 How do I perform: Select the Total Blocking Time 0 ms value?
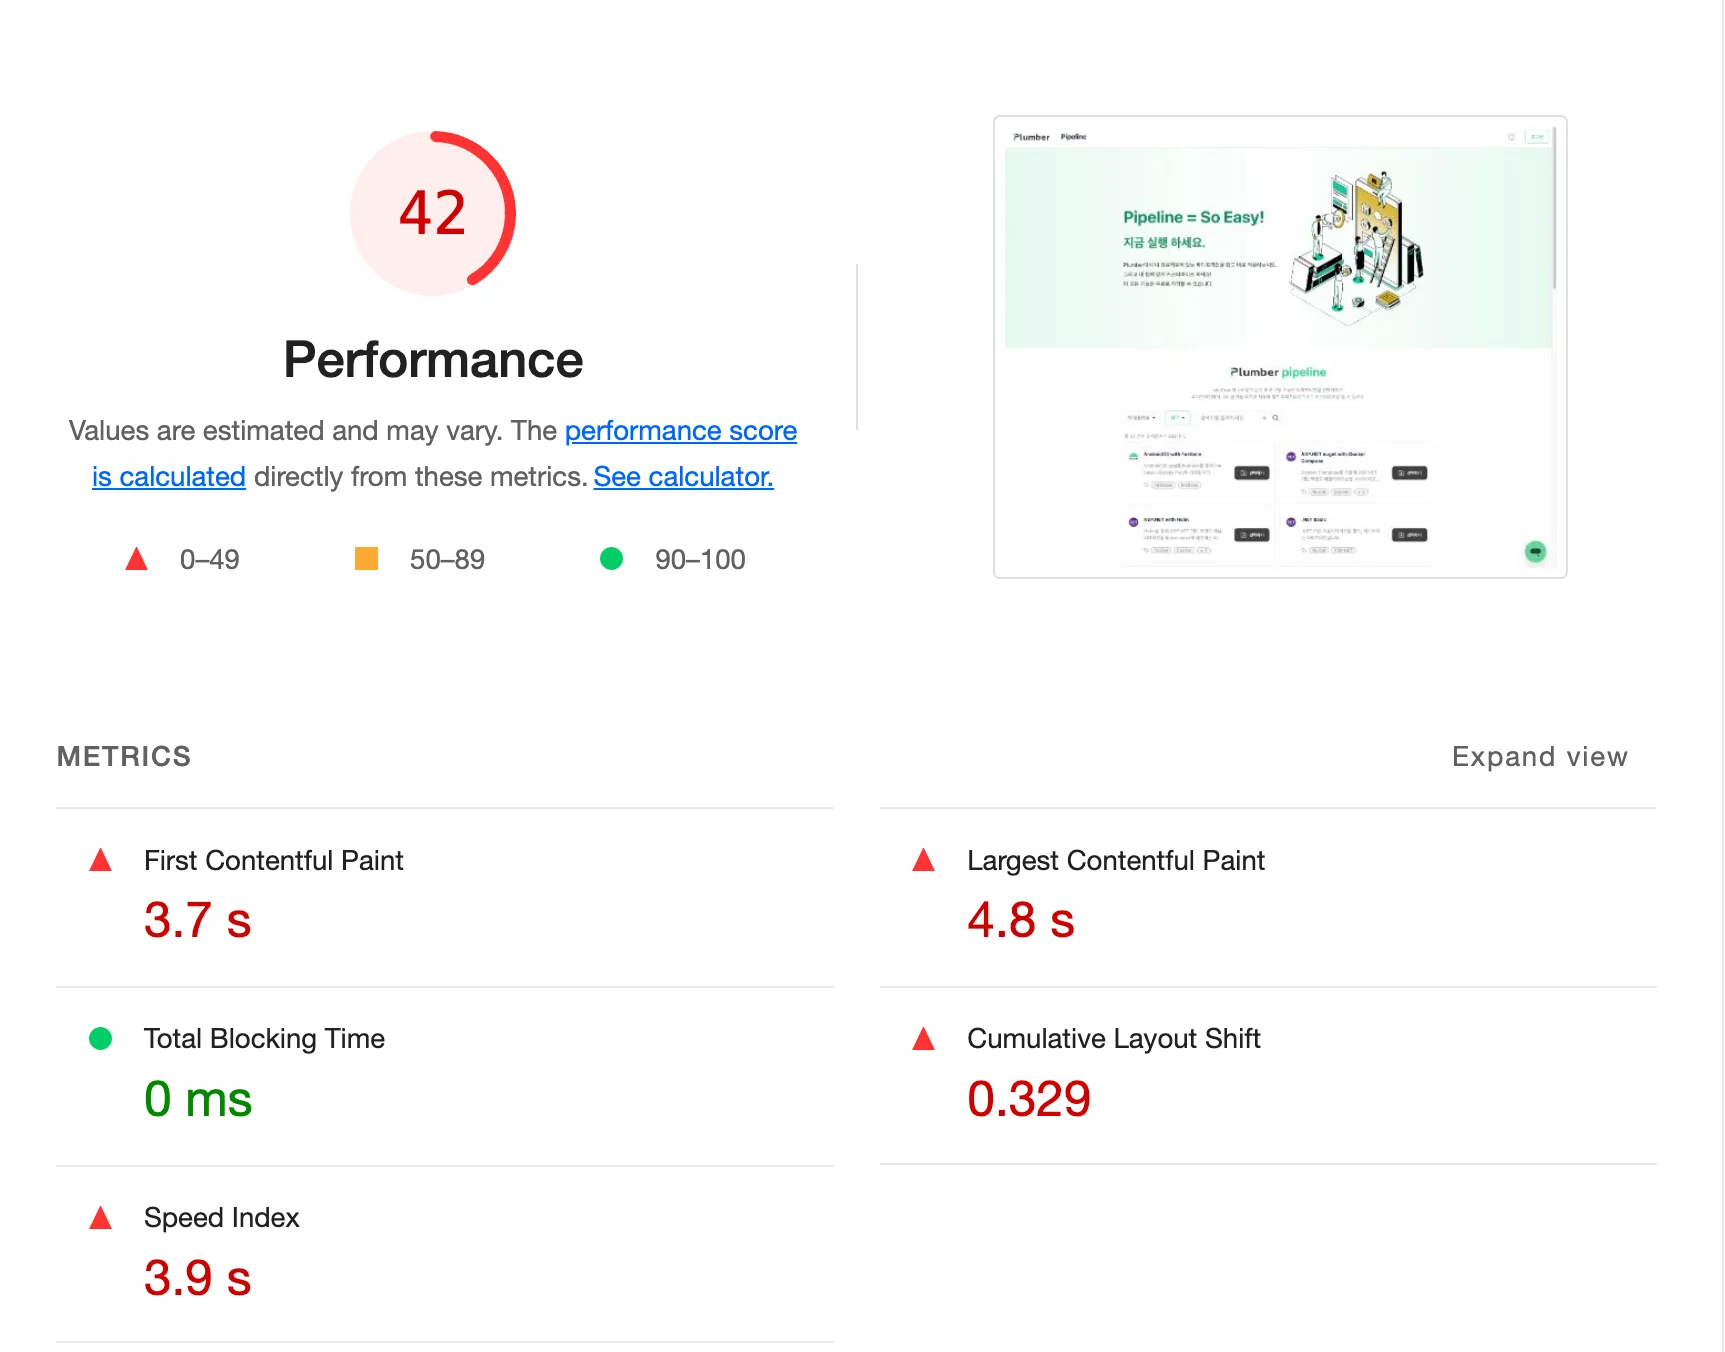click(x=198, y=1099)
